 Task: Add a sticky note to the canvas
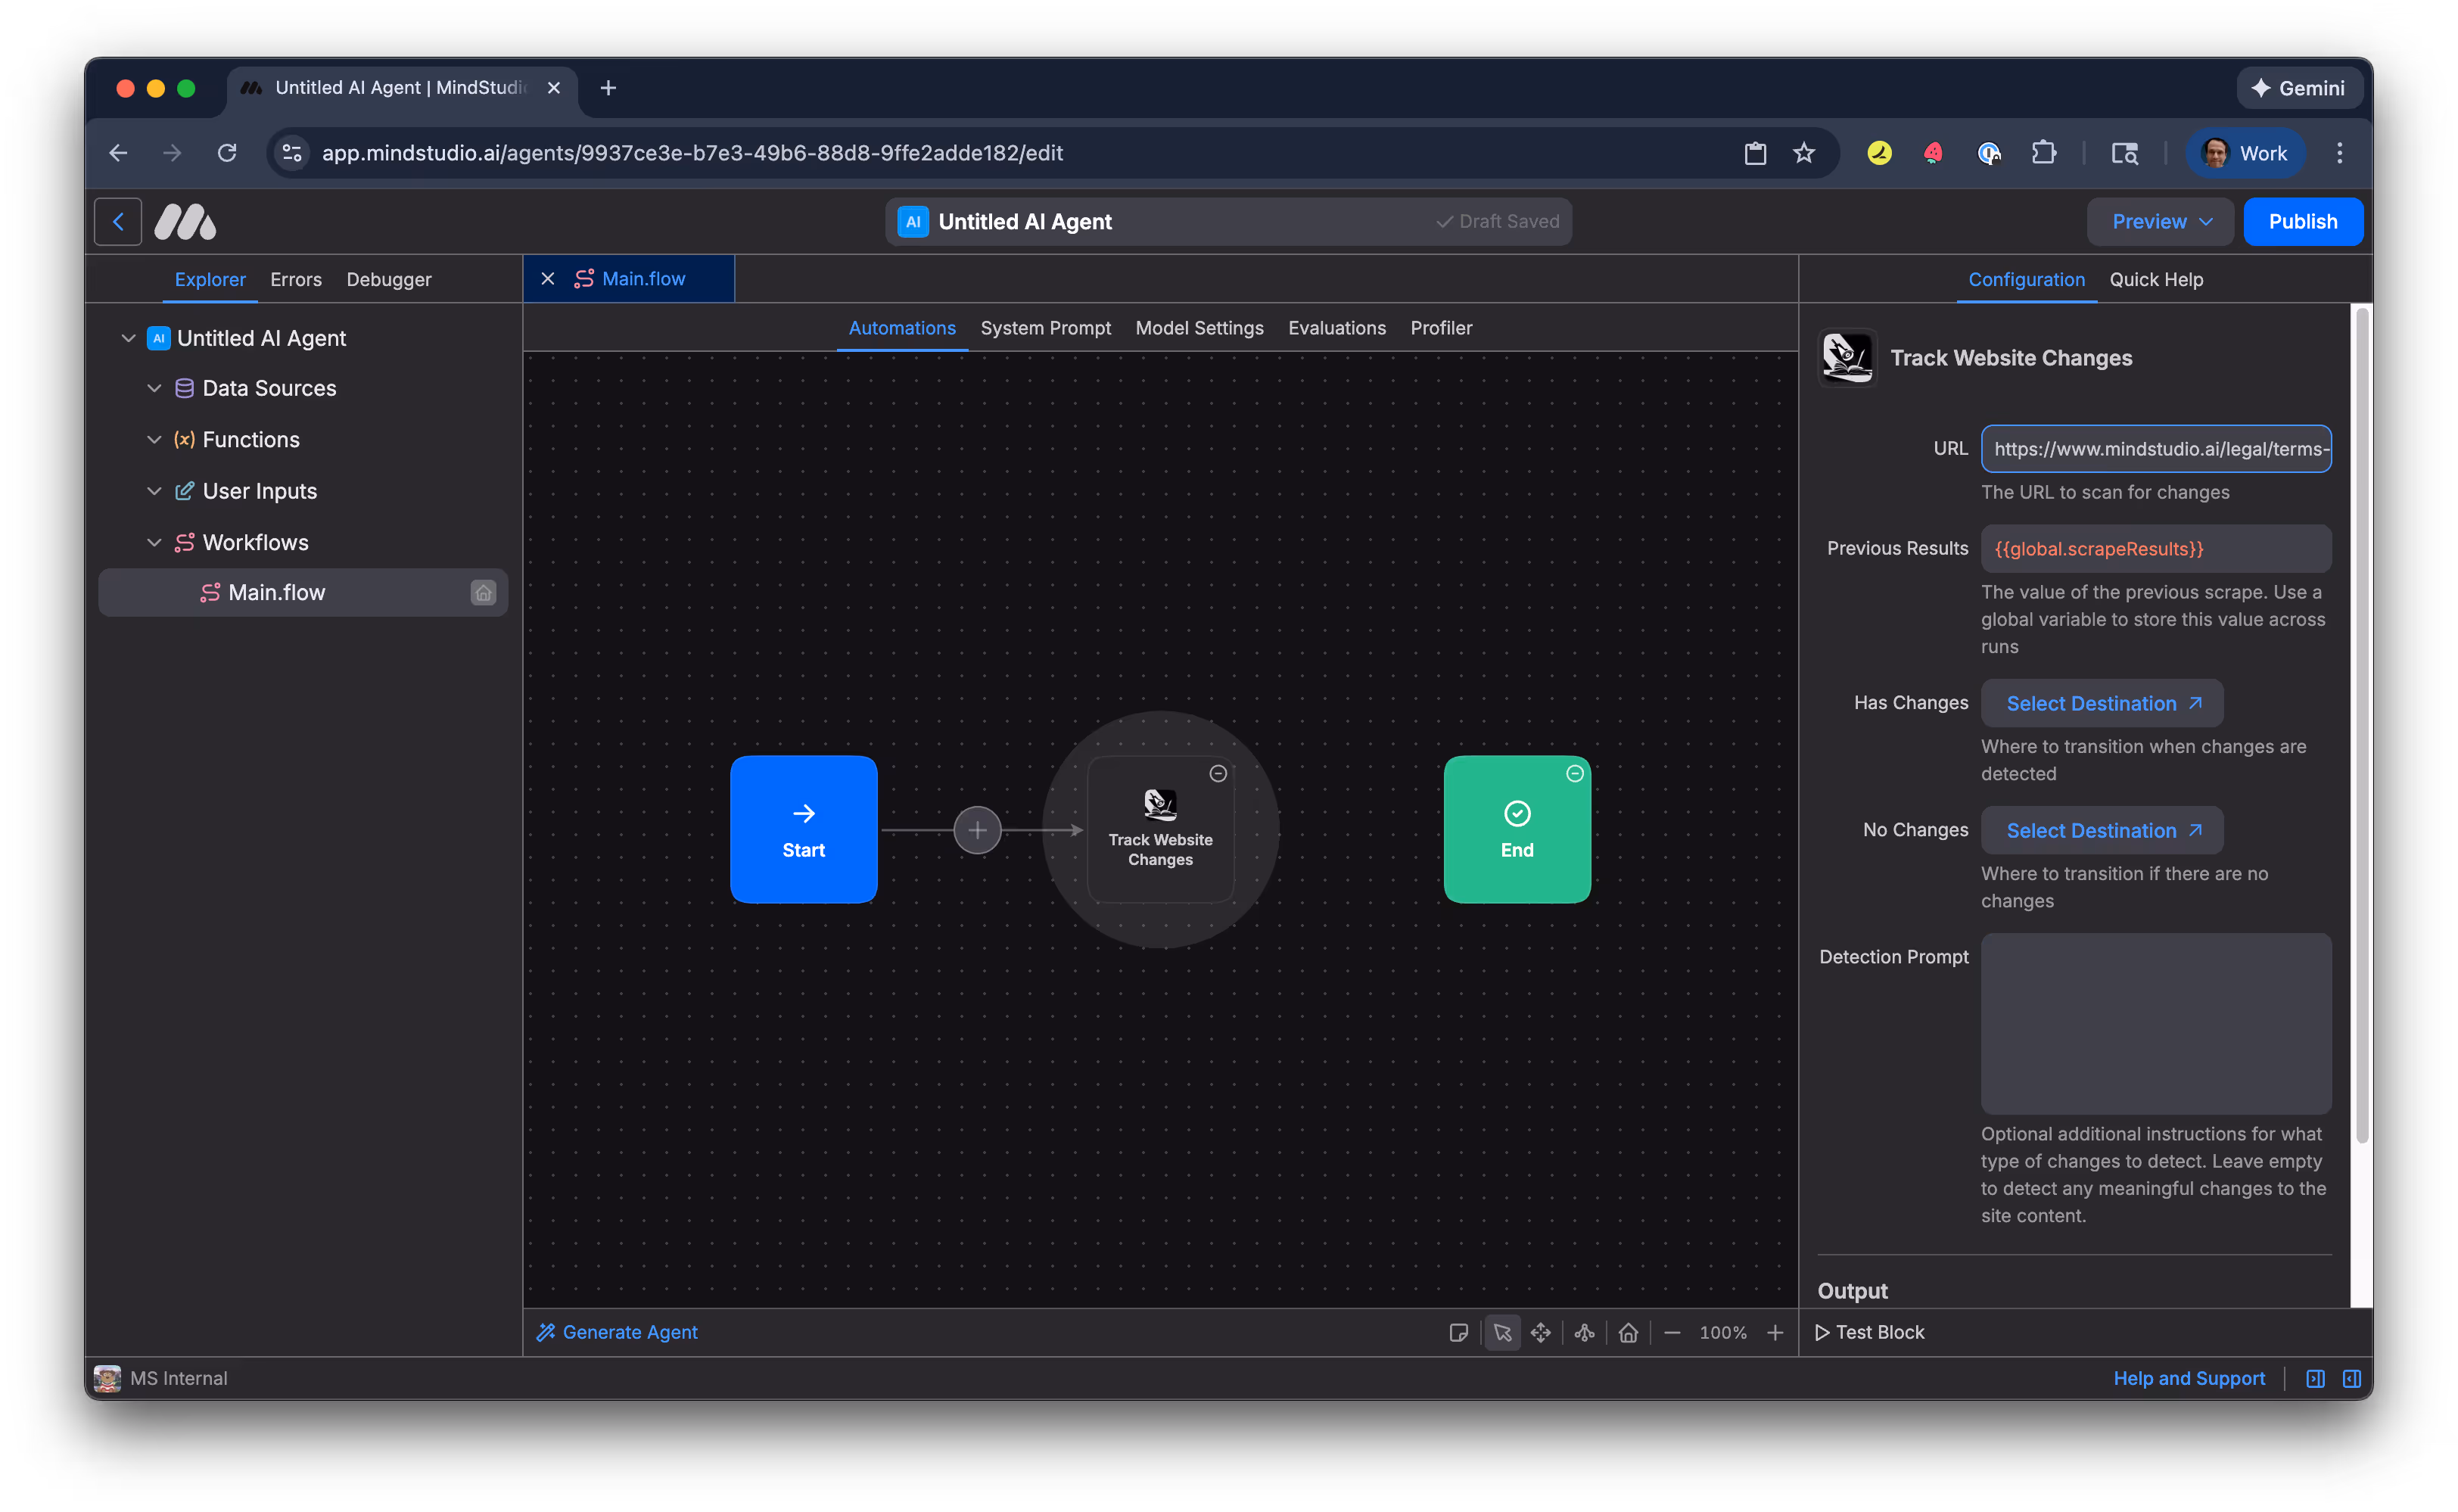(1459, 1332)
